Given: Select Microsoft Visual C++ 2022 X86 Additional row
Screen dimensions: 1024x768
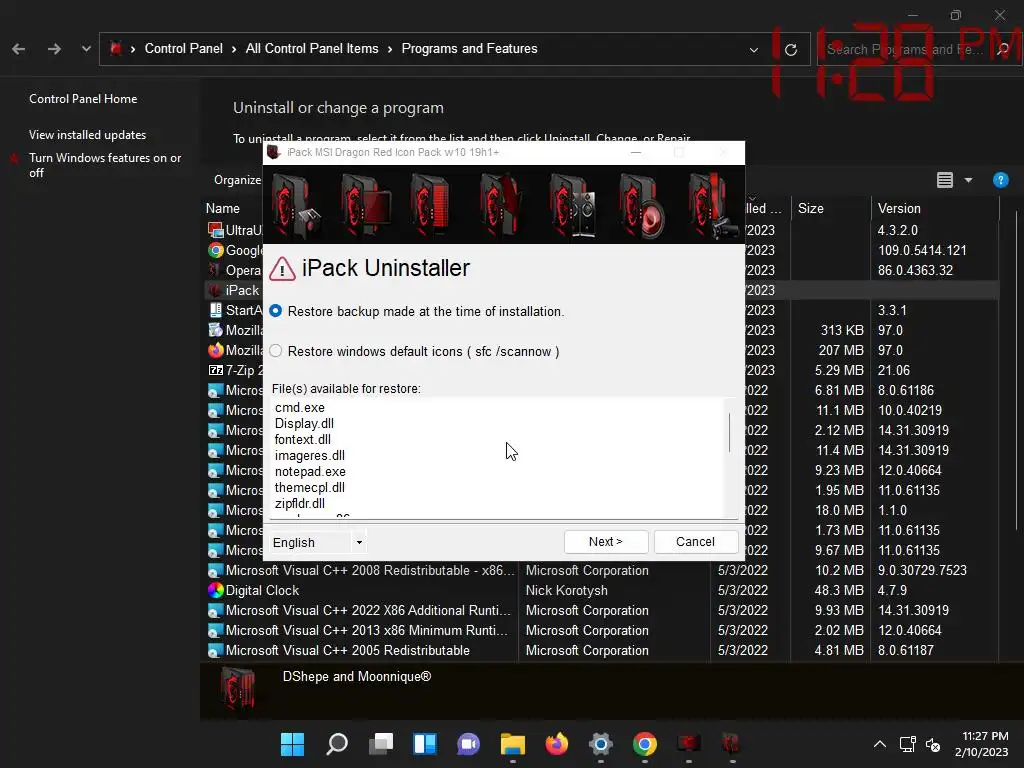Looking at the screenshot, I should click(x=601, y=611).
